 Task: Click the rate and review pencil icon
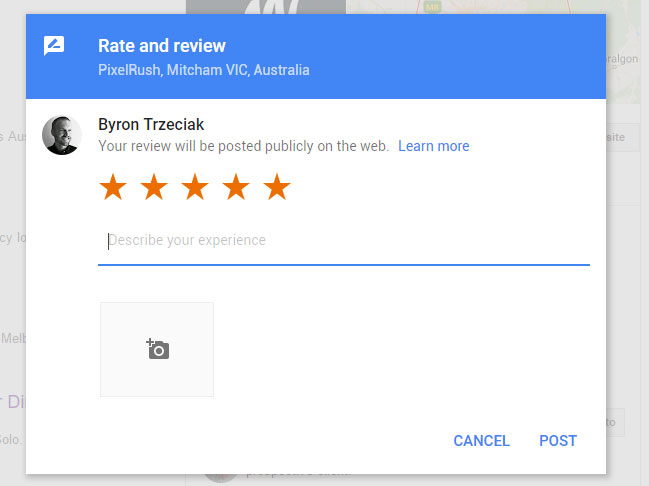54,47
